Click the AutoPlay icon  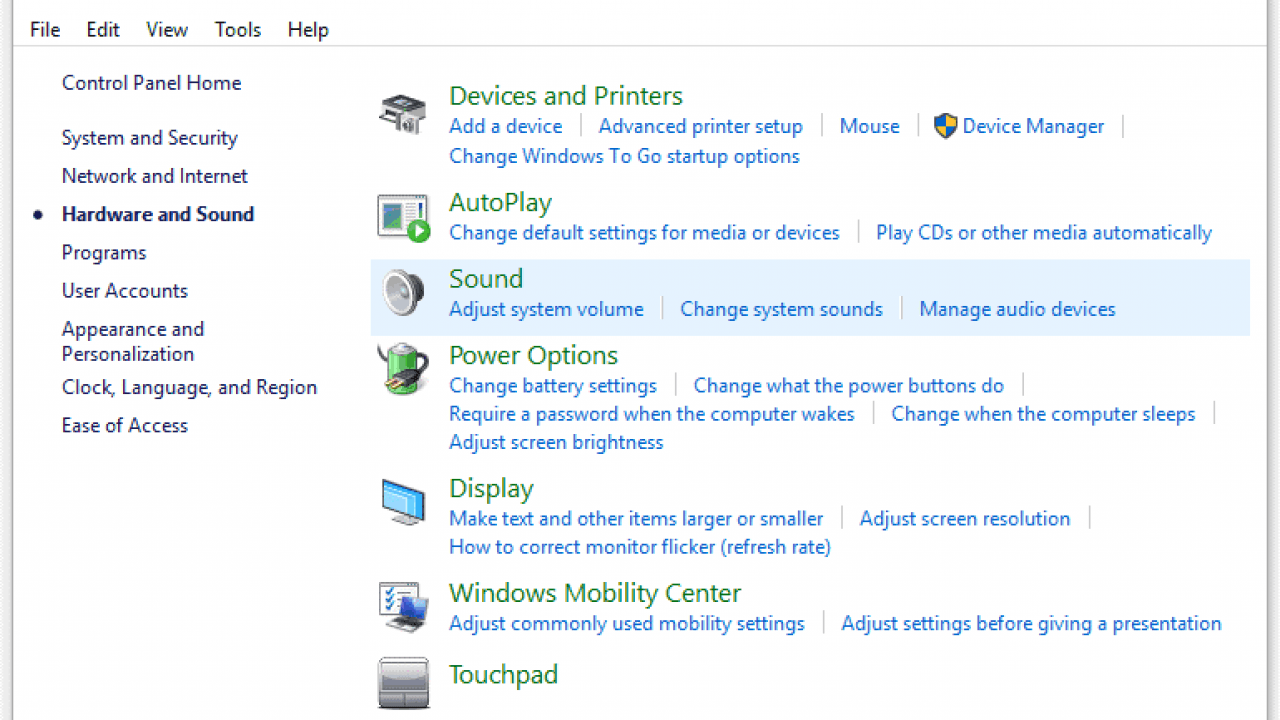pyautogui.click(x=403, y=218)
